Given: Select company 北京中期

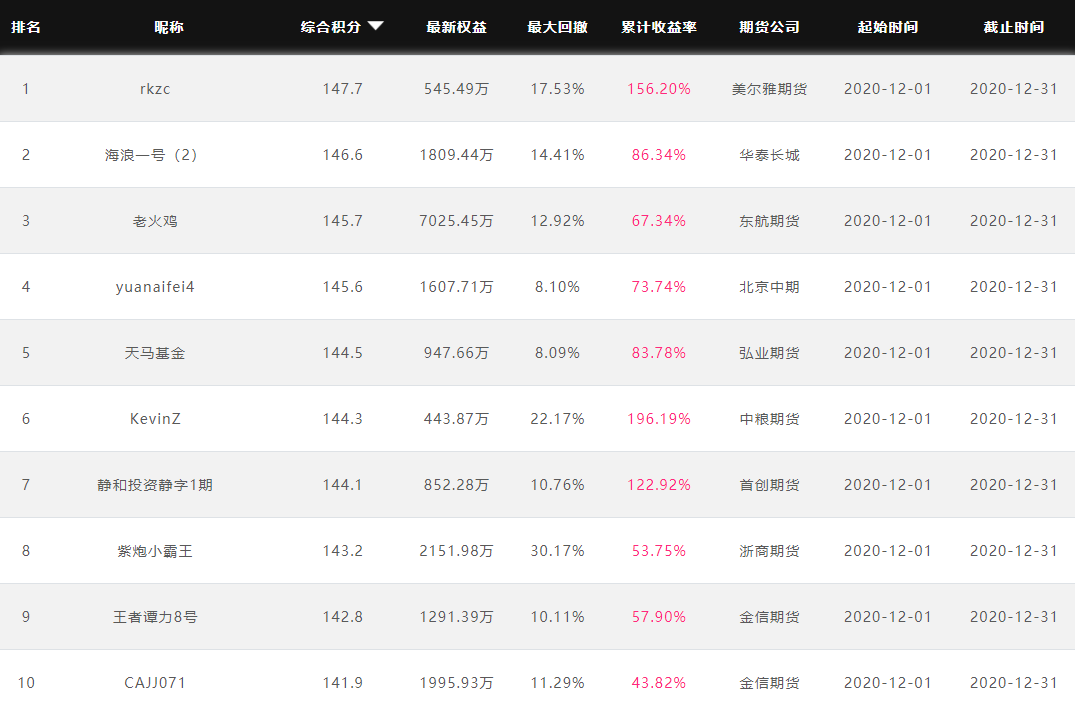Looking at the screenshot, I should pos(769,287).
